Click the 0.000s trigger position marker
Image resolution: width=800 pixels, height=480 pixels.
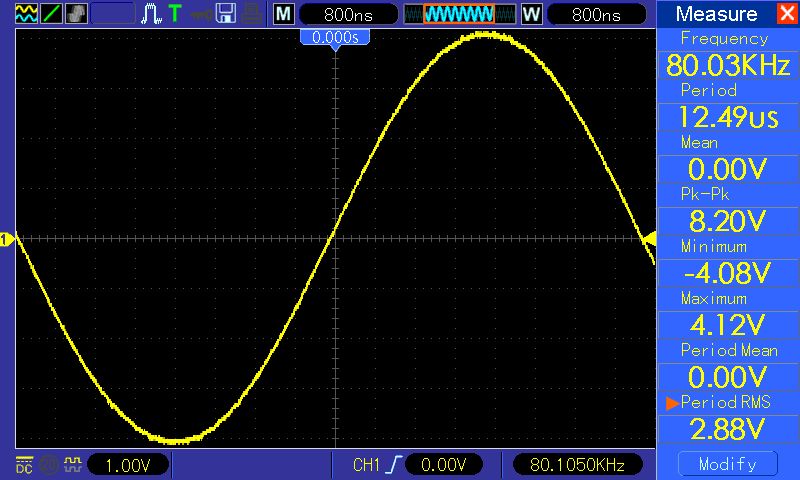[x=335, y=39]
